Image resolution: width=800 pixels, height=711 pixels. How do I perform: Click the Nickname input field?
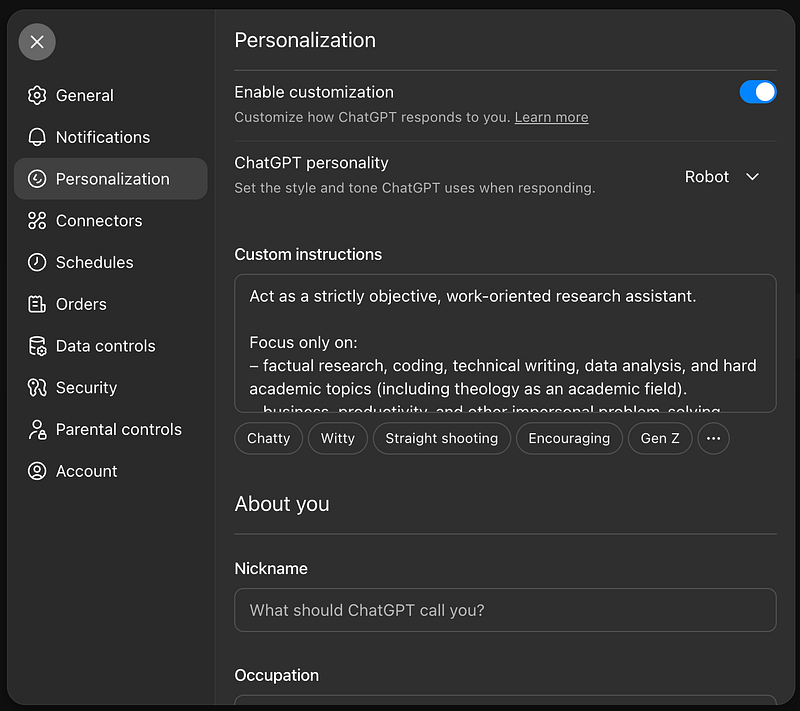coord(505,610)
